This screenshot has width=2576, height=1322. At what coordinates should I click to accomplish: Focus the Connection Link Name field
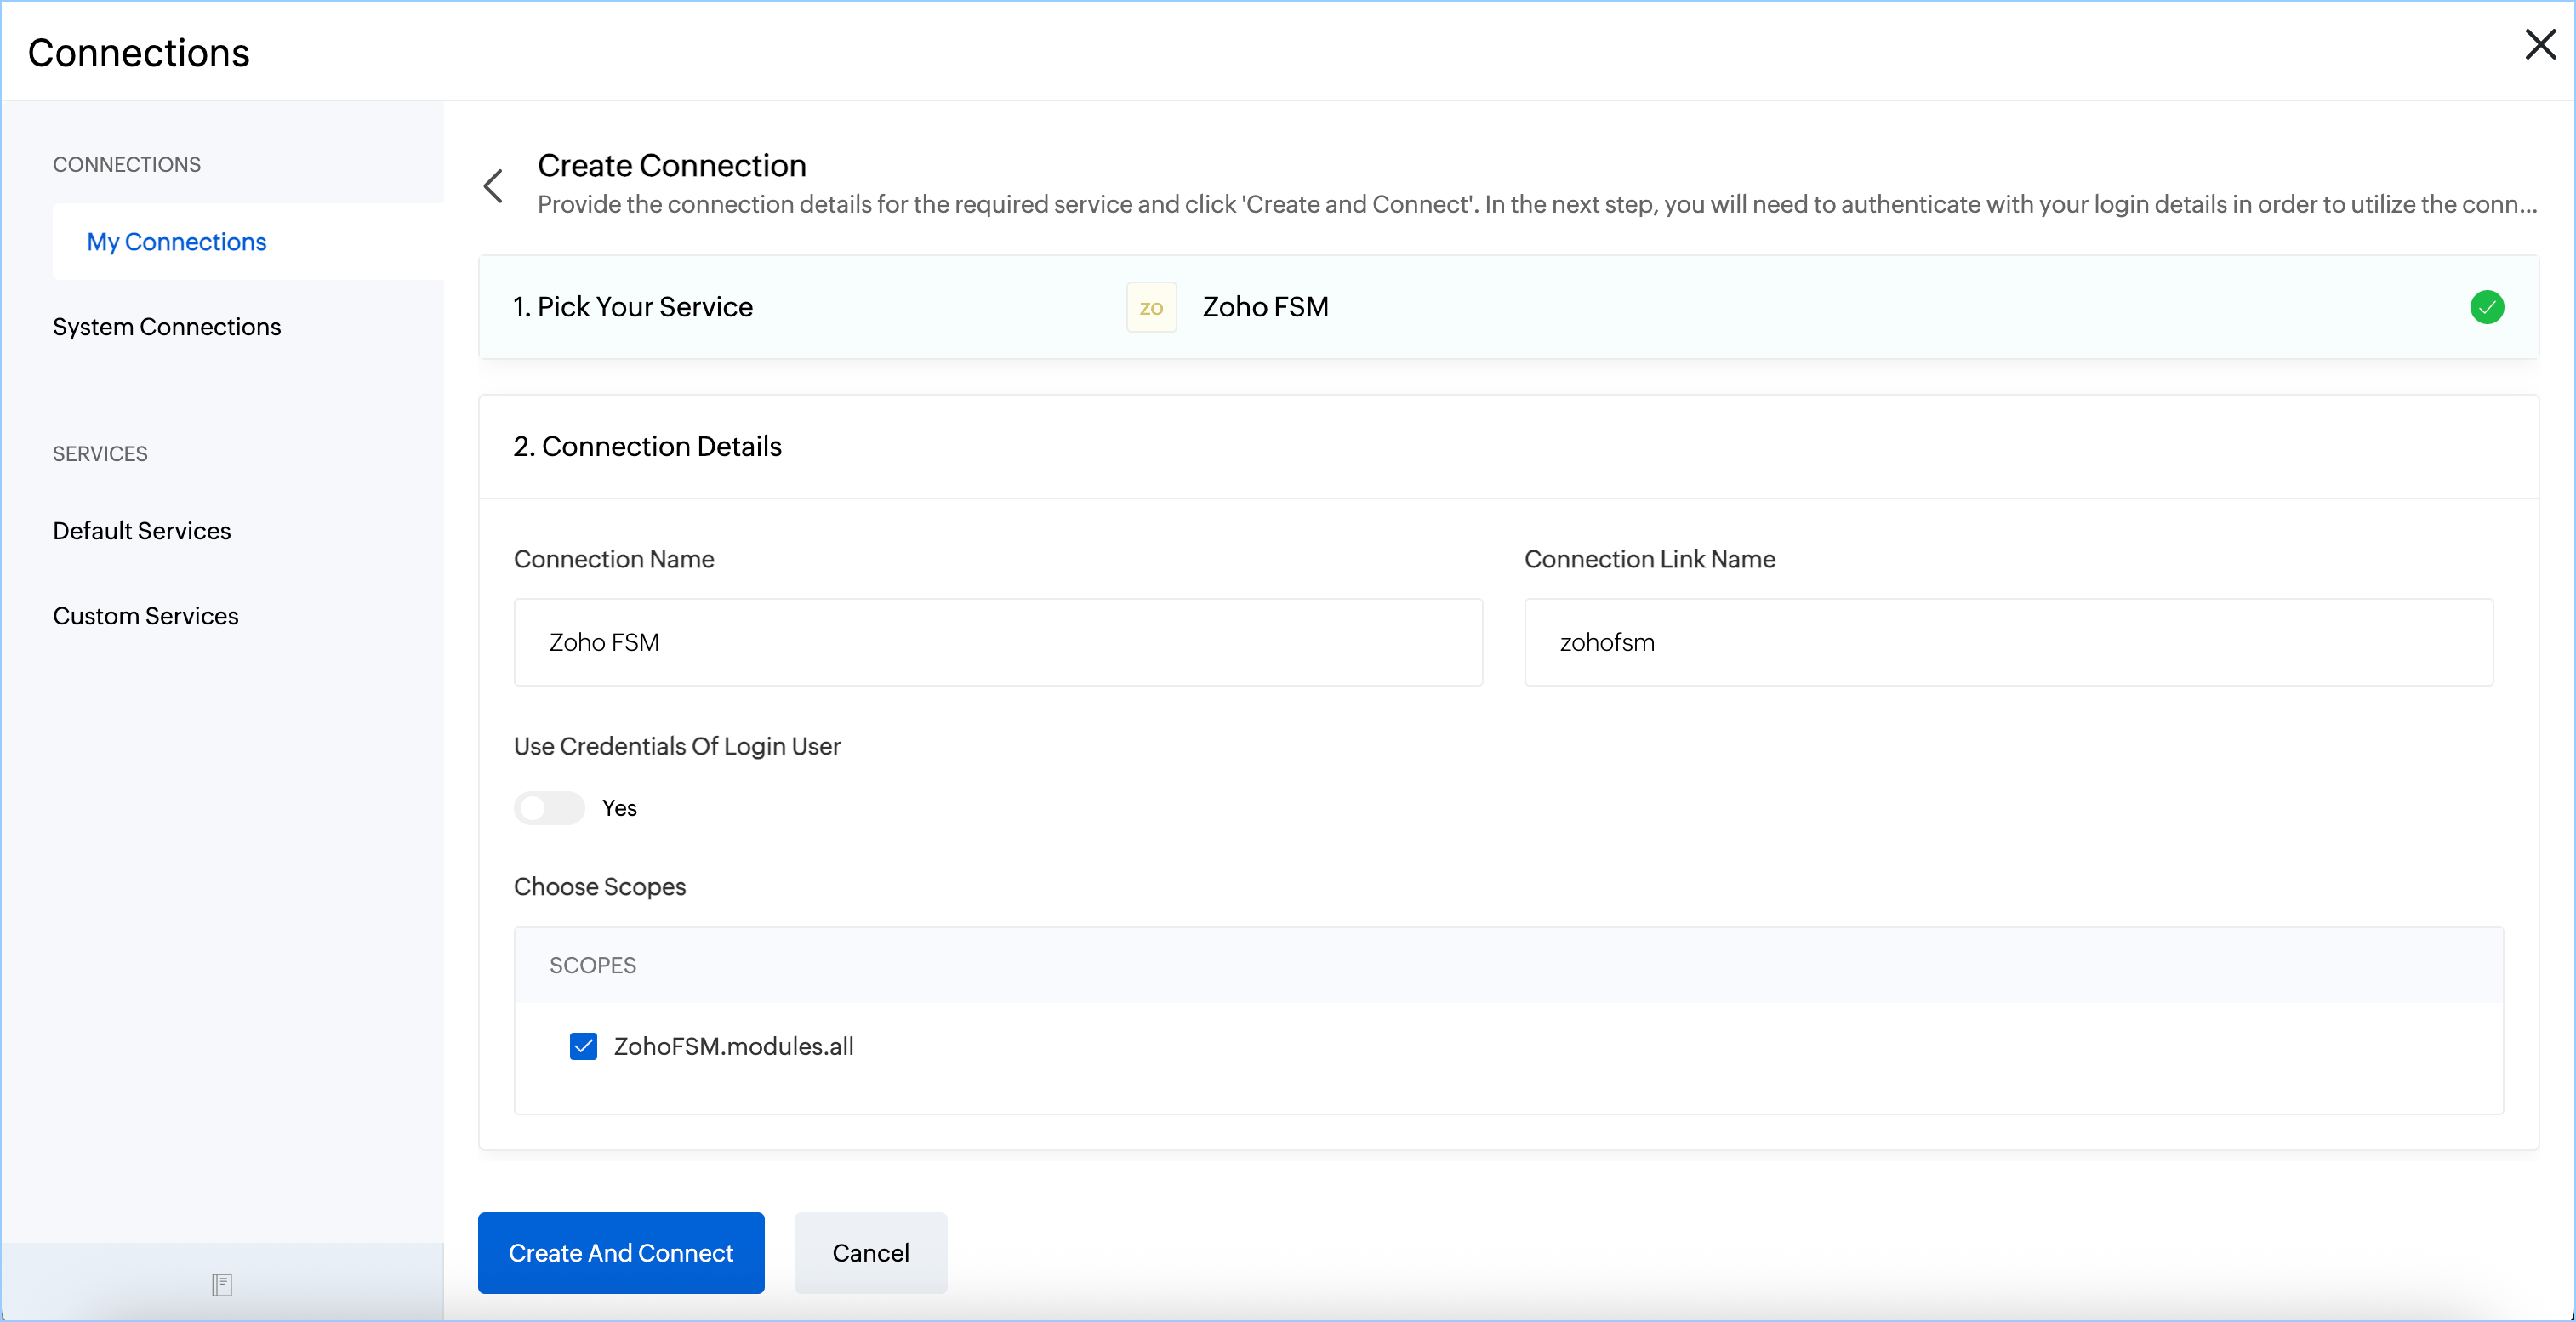pos(2008,642)
